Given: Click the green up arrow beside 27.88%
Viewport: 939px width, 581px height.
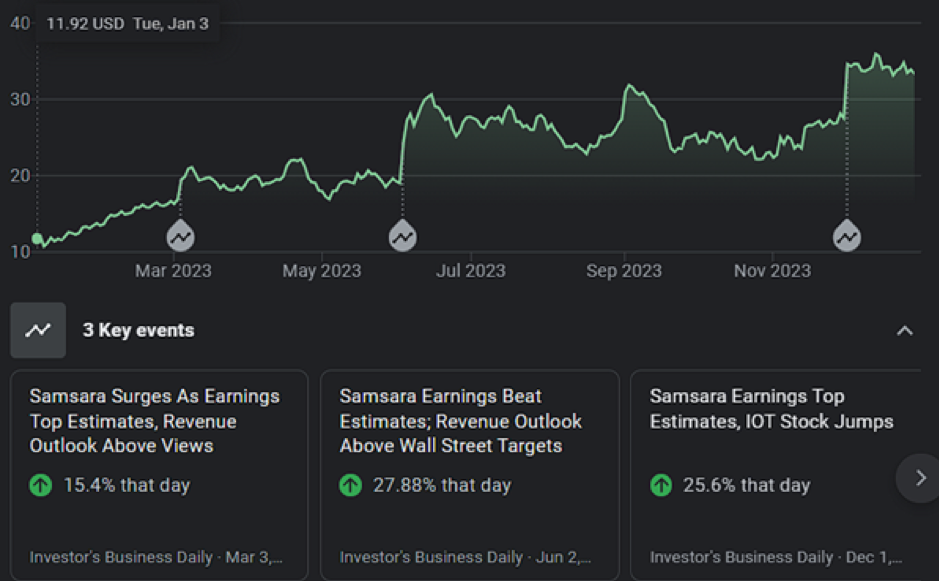Looking at the screenshot, I should (351, 486).
